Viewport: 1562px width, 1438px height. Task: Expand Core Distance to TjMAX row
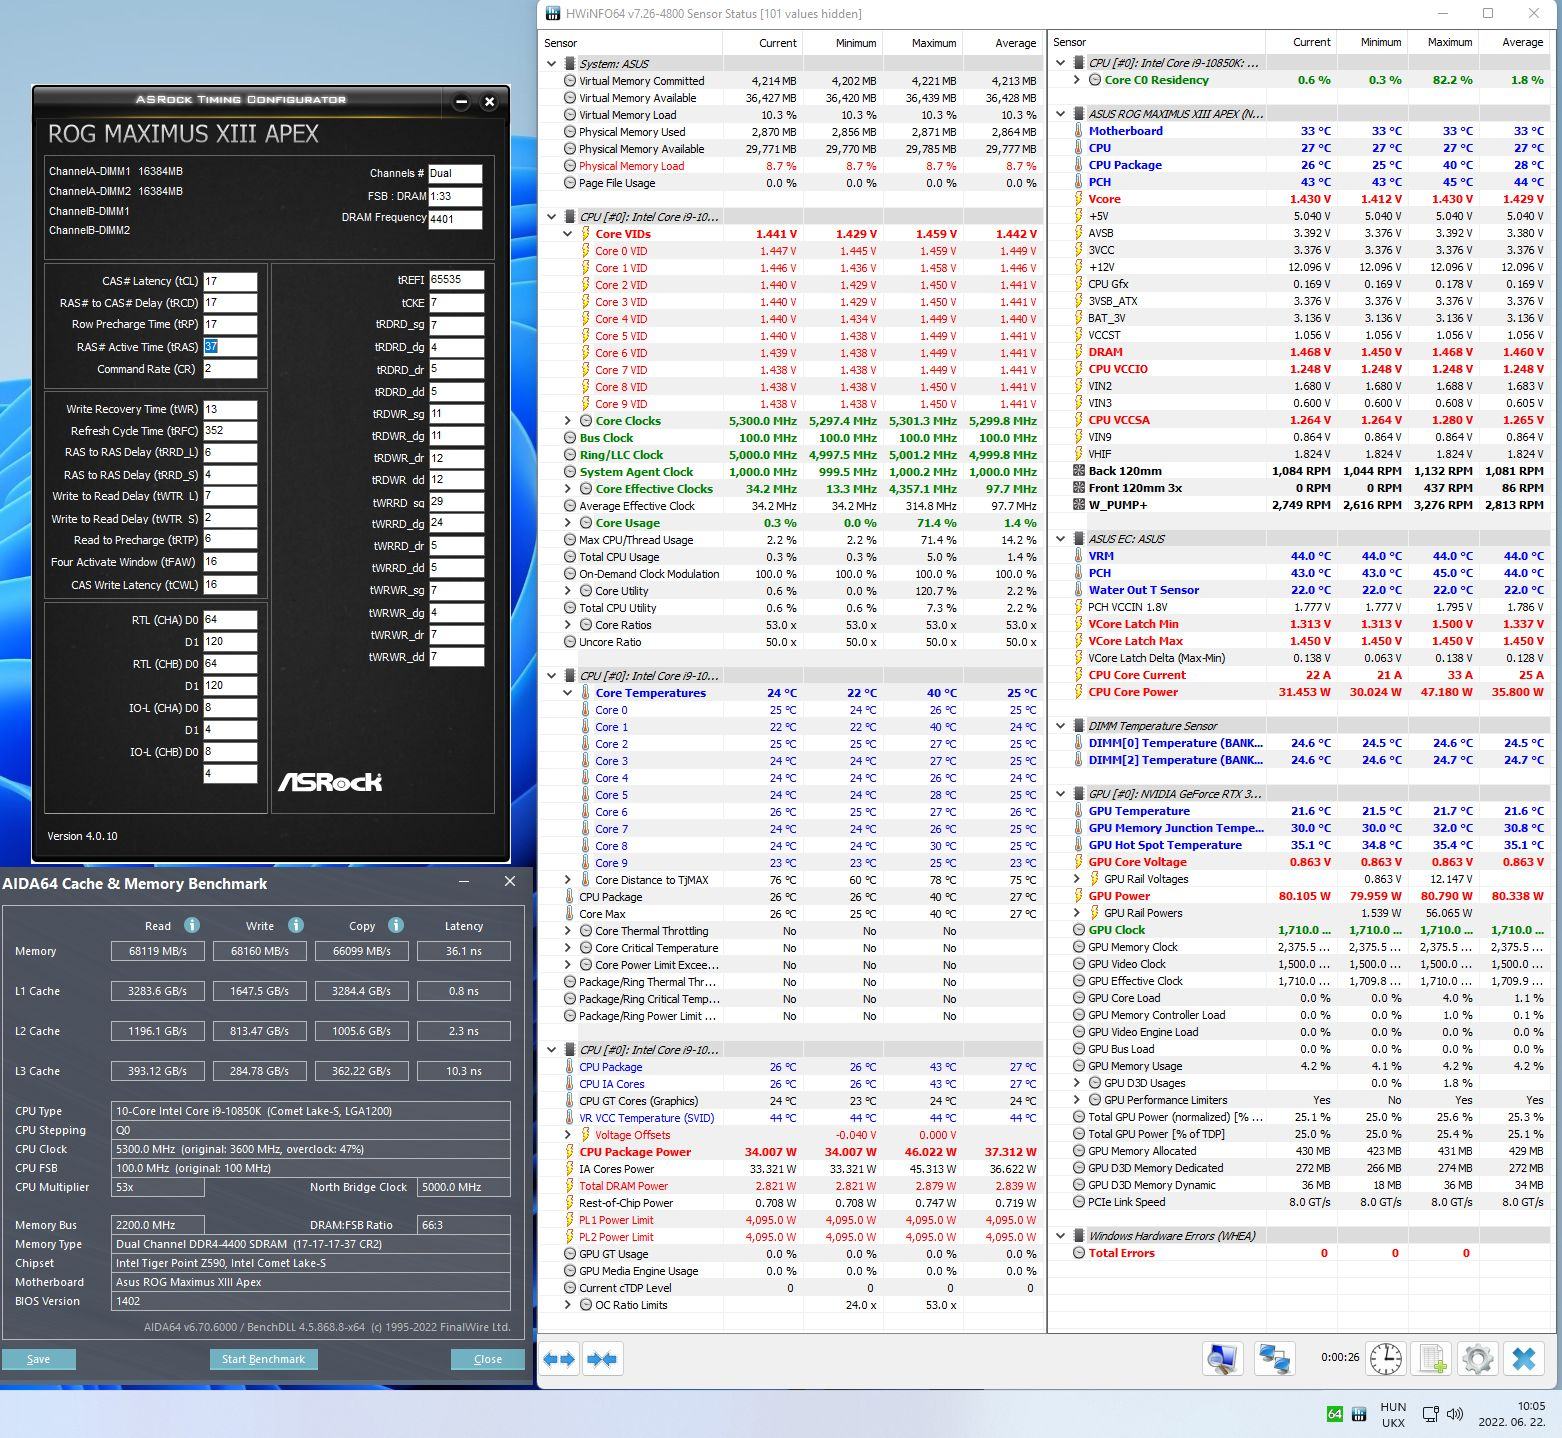567,880
